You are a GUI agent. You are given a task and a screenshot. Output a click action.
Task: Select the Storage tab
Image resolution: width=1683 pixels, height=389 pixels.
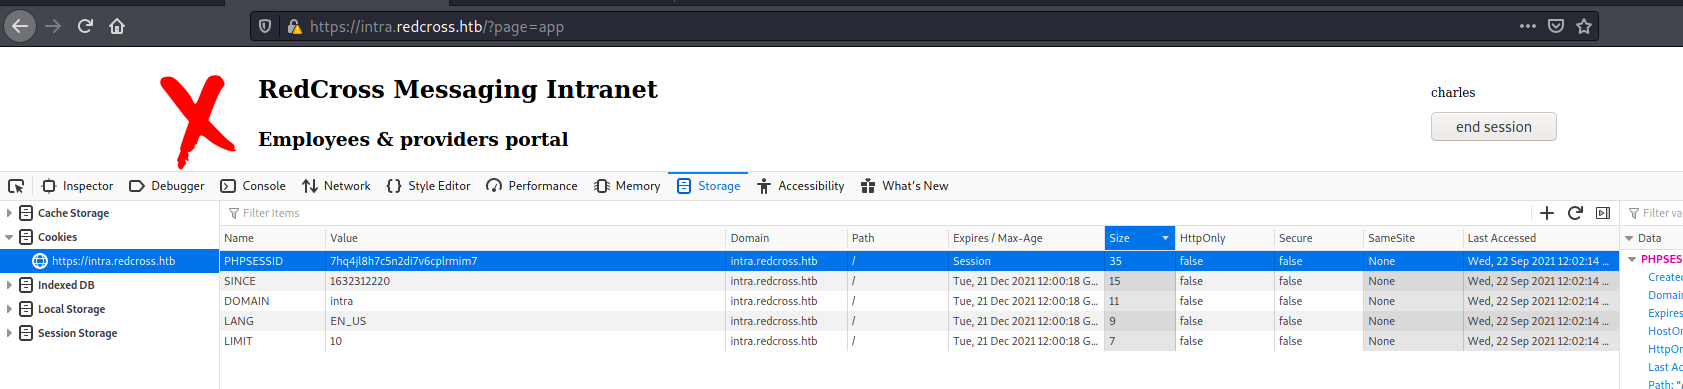(708, 186)
